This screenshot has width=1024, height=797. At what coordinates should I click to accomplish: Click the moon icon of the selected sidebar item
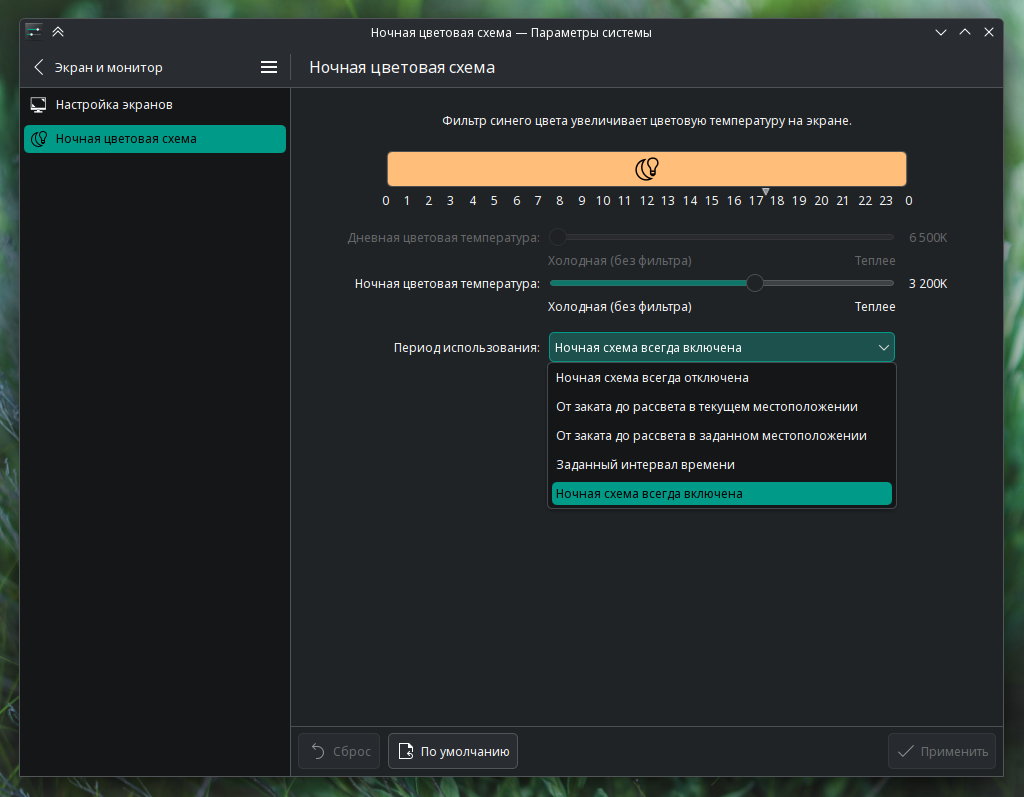tap(39, 139)
